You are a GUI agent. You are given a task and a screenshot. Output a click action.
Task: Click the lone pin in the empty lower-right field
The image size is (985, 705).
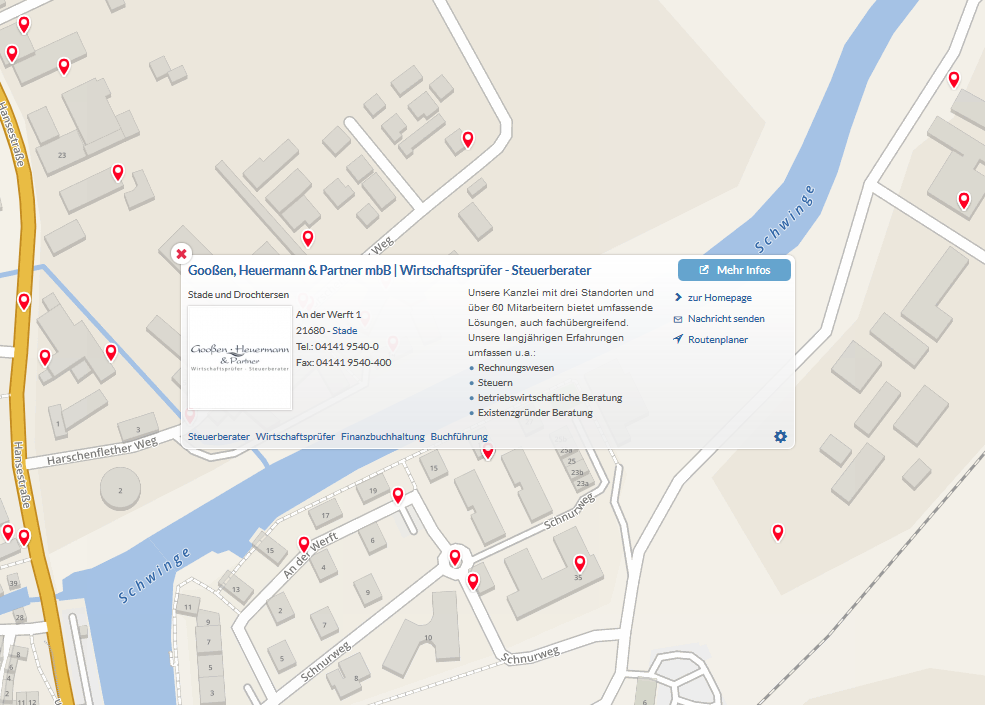[777, 532]
